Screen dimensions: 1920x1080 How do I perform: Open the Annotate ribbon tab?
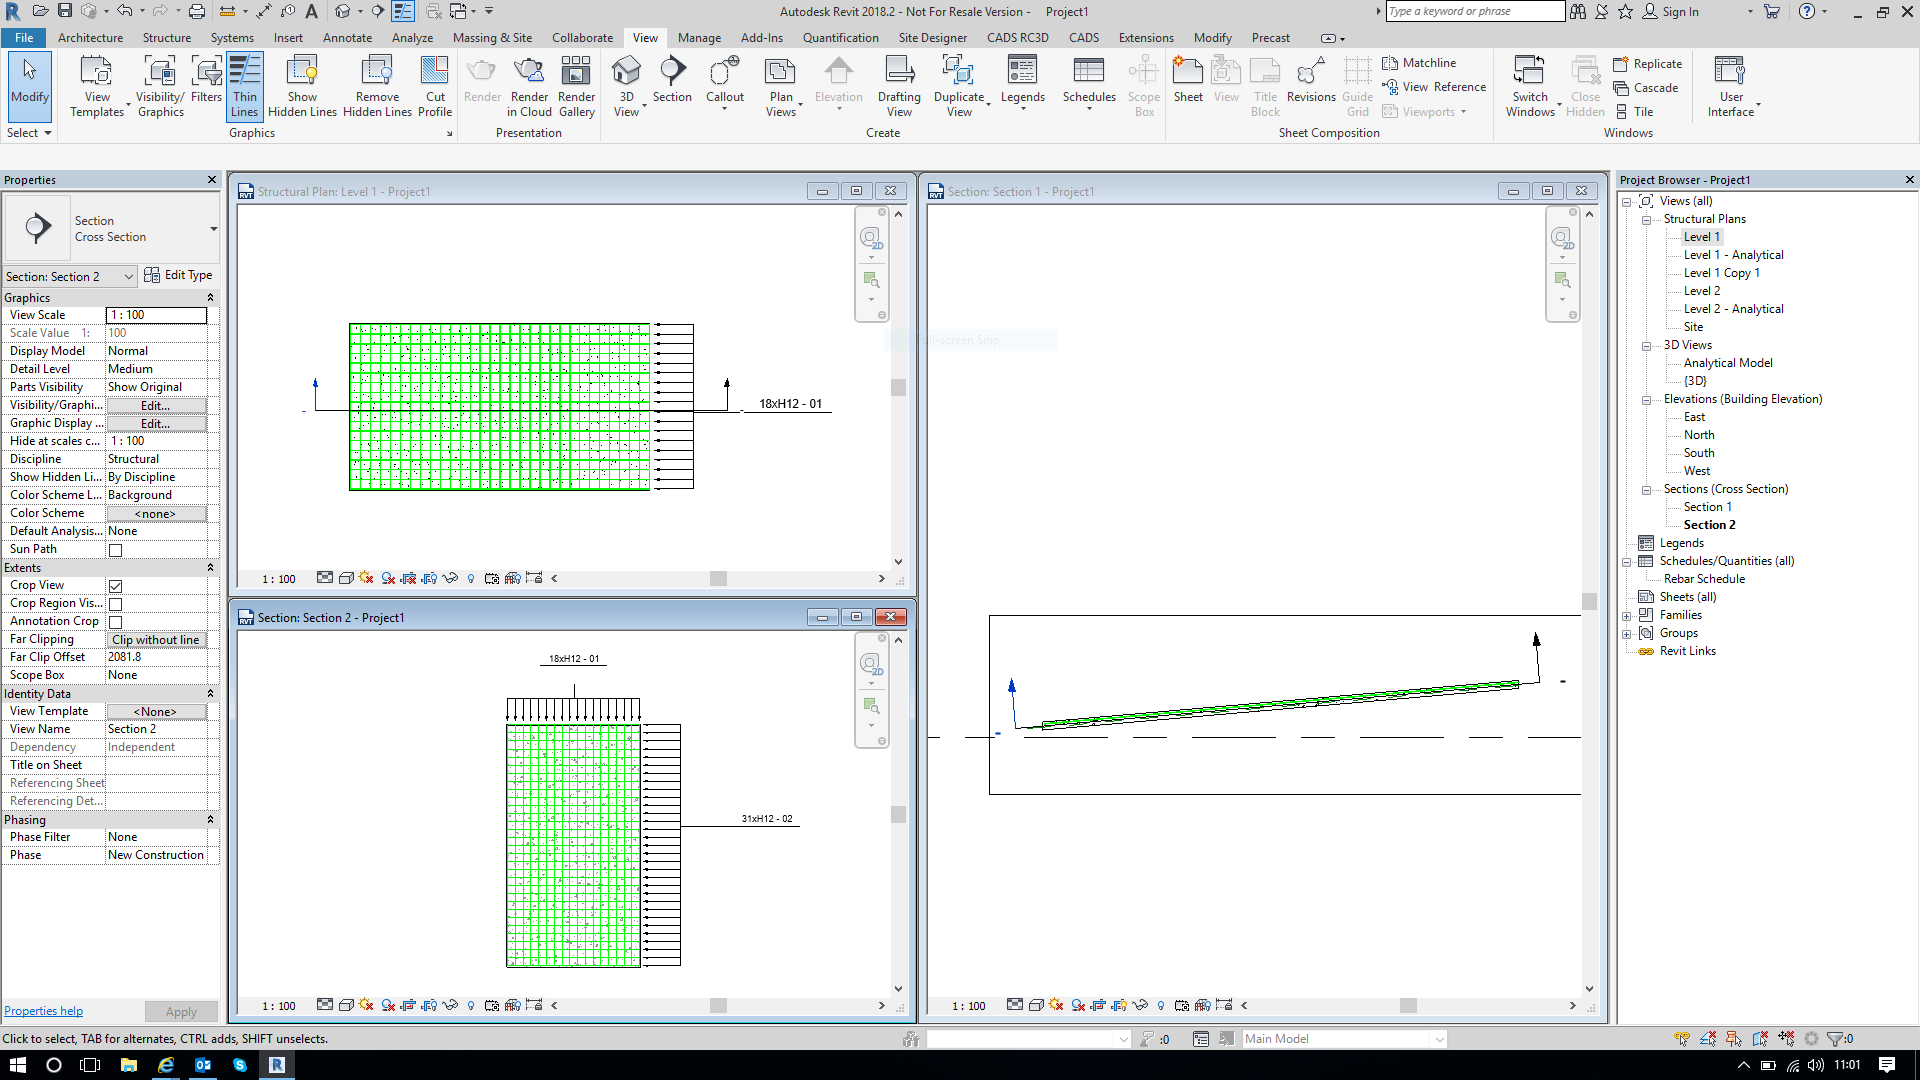[347, 37]
